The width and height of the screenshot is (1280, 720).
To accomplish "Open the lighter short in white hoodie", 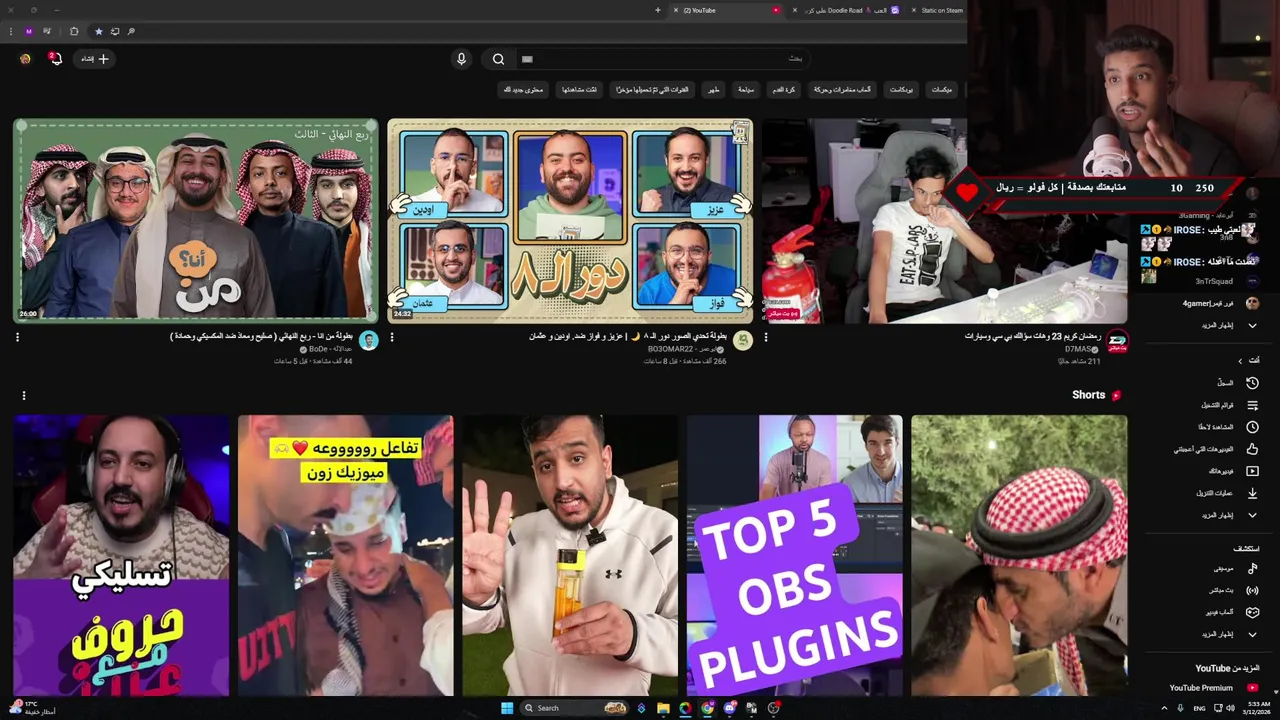I will (570, 555).
